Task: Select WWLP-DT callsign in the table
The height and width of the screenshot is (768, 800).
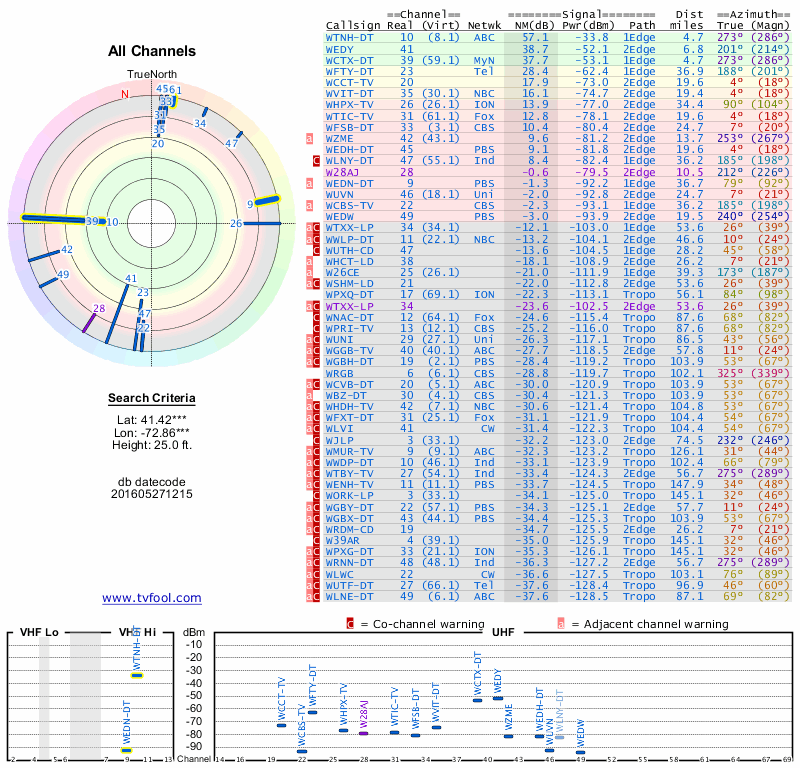Action: 349,239
